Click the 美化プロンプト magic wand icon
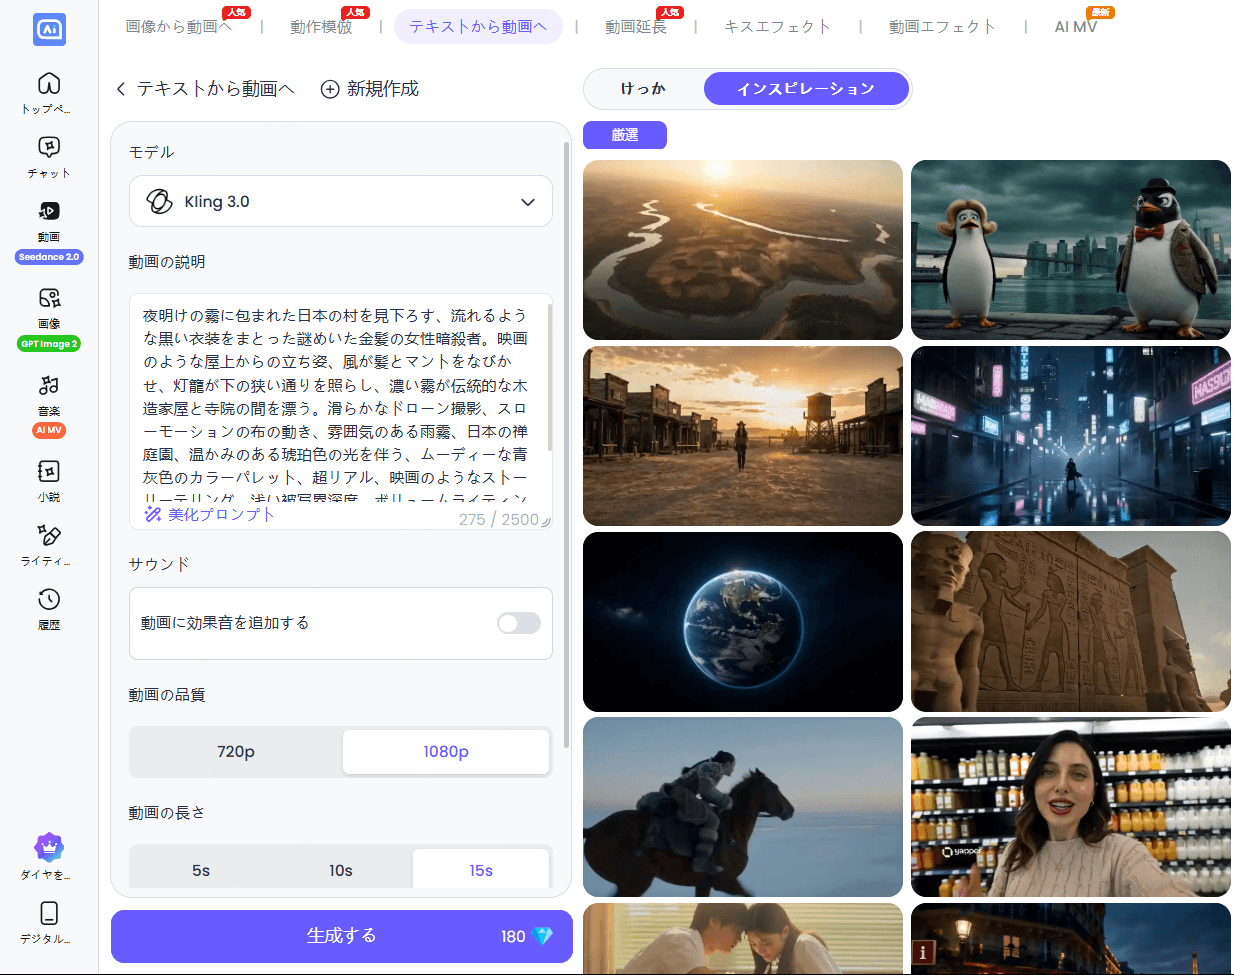 tap(153, 514)
